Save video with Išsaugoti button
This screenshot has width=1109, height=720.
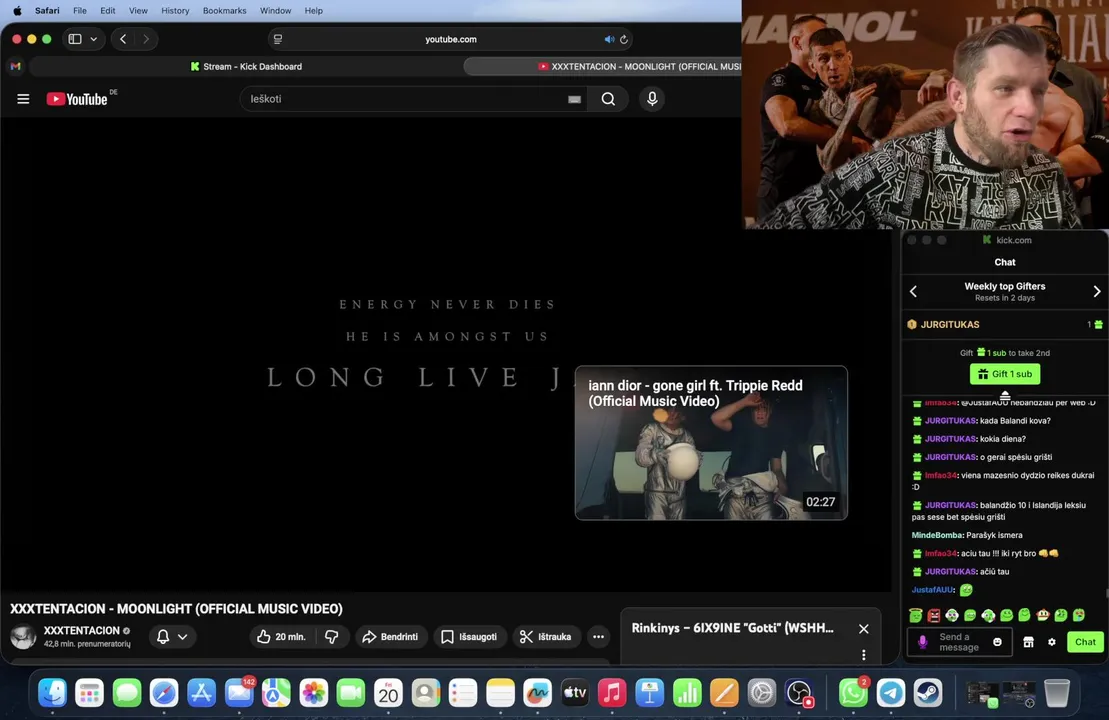(x=470, y=637)
